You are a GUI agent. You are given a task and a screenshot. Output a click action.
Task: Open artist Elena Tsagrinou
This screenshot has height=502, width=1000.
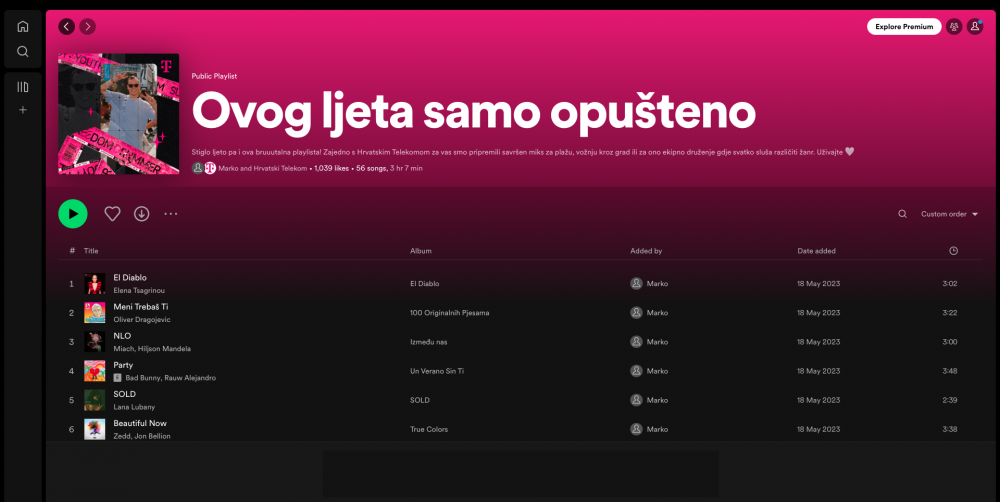pos(139,290)
